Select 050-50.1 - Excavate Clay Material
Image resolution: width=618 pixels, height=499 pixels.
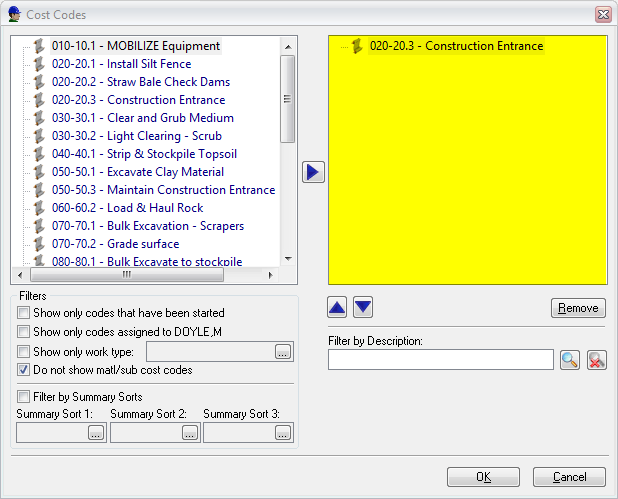[138, 172]
